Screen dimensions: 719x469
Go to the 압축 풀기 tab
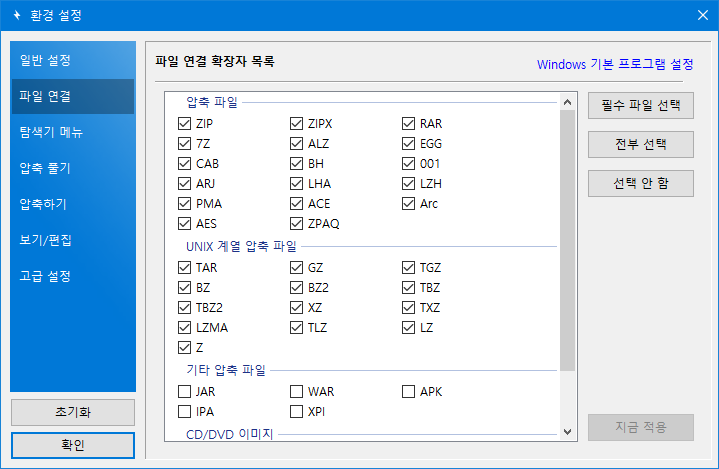[73, 168]
